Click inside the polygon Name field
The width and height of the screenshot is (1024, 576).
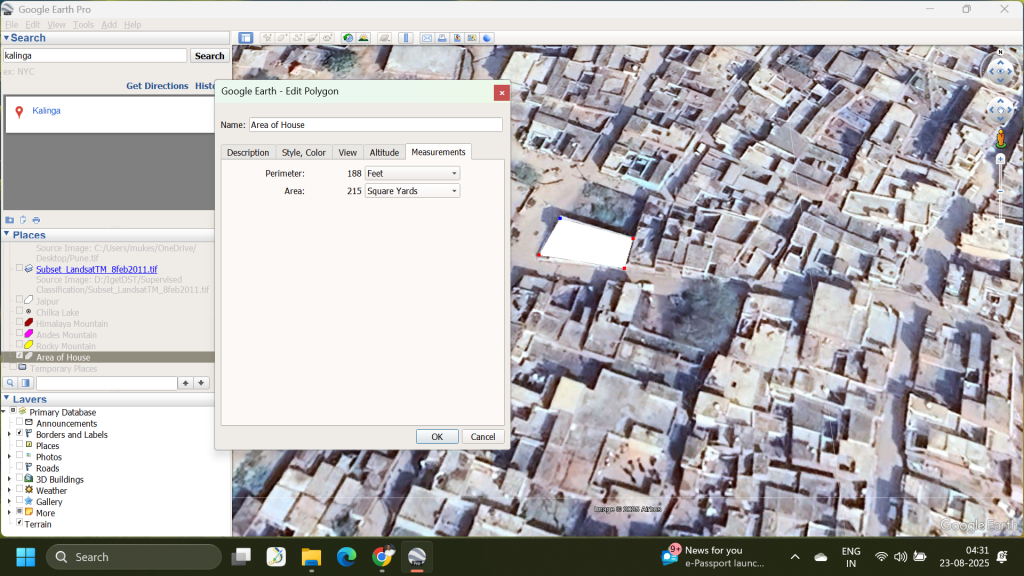[375, 124]
